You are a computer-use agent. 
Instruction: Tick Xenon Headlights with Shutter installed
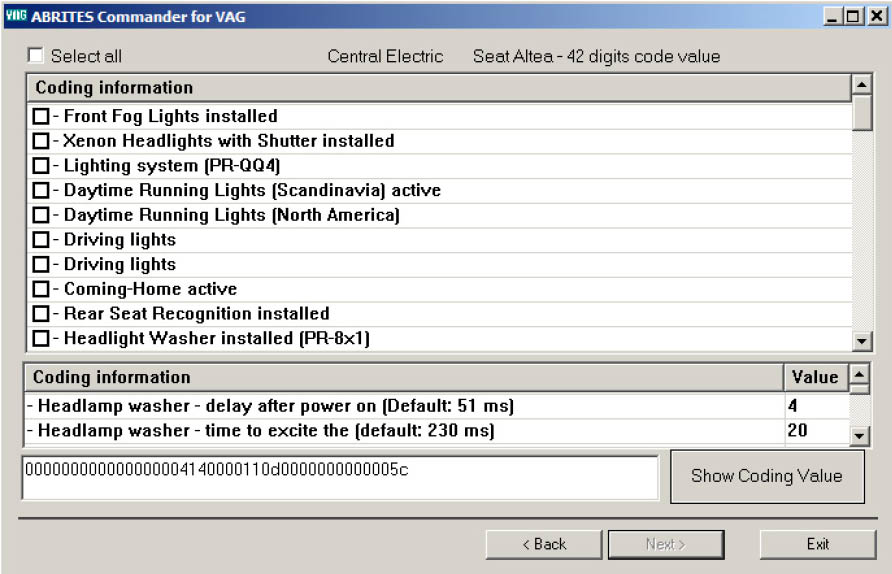tap(41, 141)
